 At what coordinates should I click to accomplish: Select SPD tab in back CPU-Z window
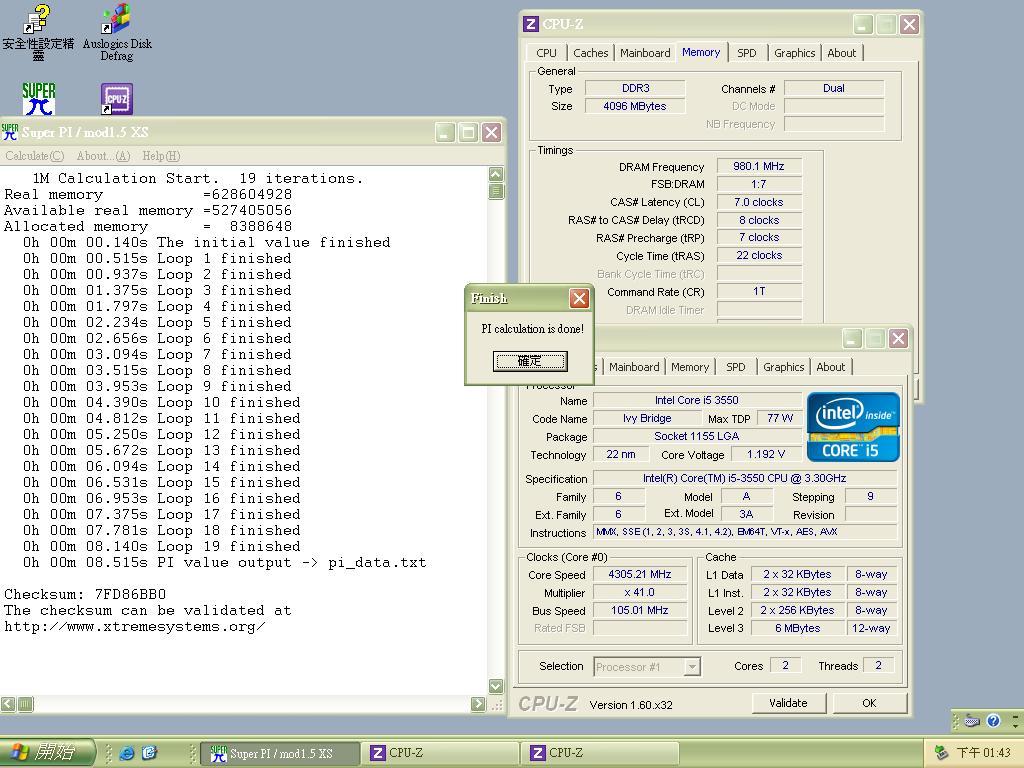(746, 53)
